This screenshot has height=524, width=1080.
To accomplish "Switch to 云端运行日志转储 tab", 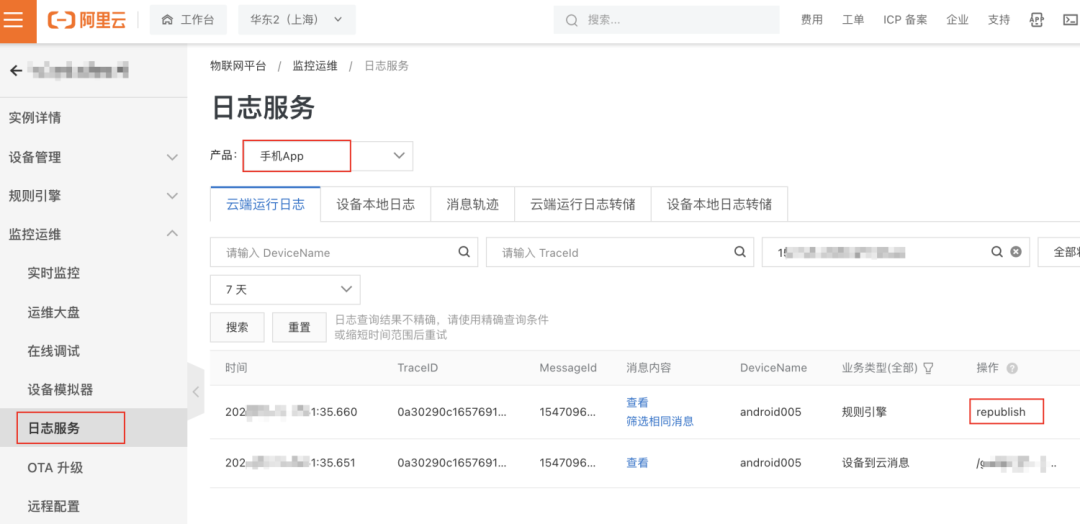I will (582, 205).
